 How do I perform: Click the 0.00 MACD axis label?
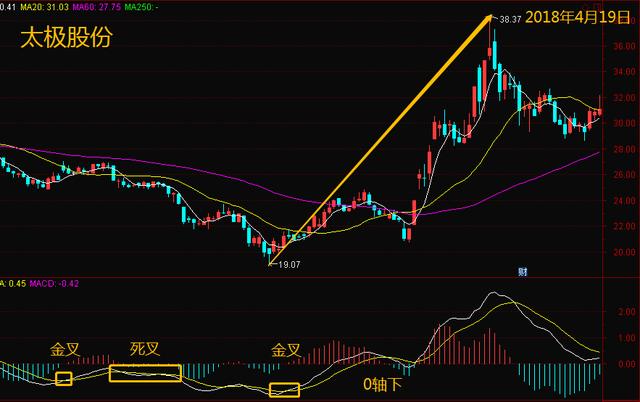pos(625,364)
